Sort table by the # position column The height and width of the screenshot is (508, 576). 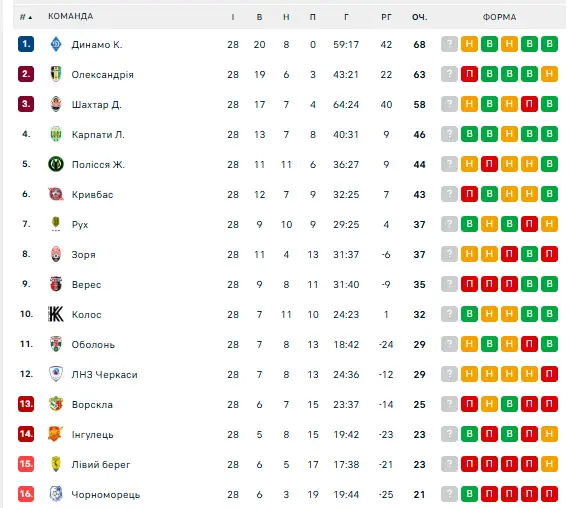pyautogui.click(x=26, y=17)
